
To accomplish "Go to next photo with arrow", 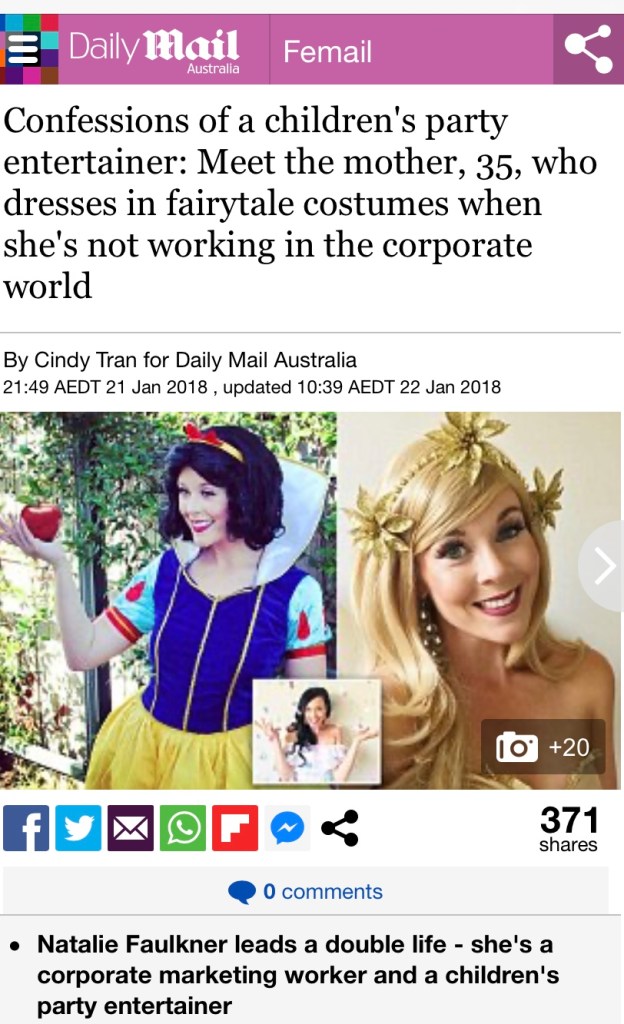I will pyautogui.click(x=604, y=566).
